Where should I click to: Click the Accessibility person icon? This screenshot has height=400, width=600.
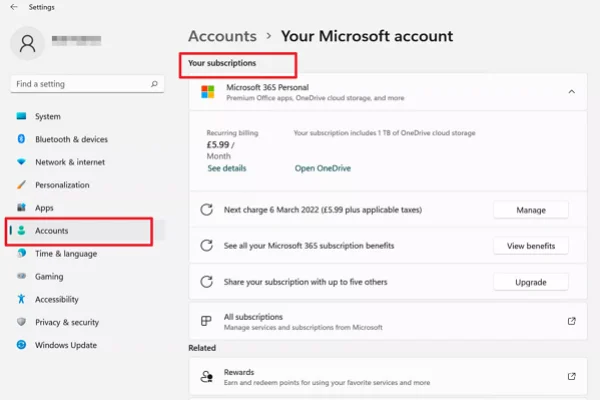tap(21, 300)
